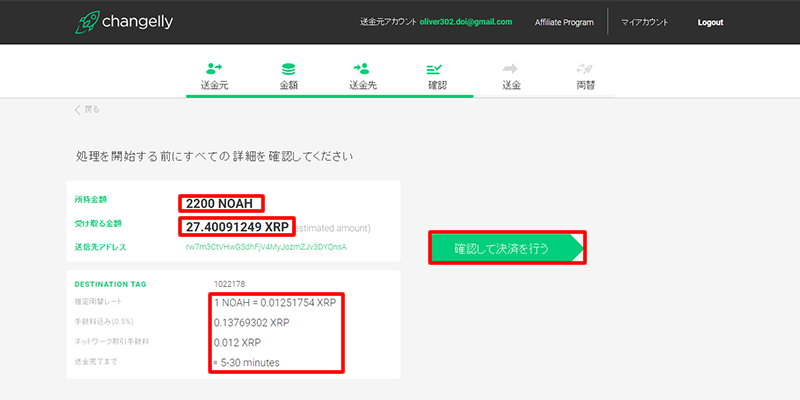Open マイアカウント in the header
800x400 pixels.
point(644,22)
